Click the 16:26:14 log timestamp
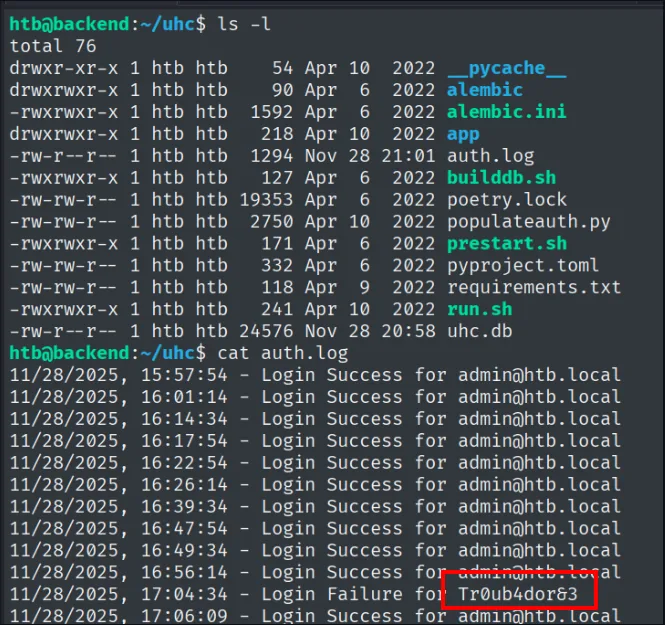Viewport: 665px width, 625px height. 184,485
